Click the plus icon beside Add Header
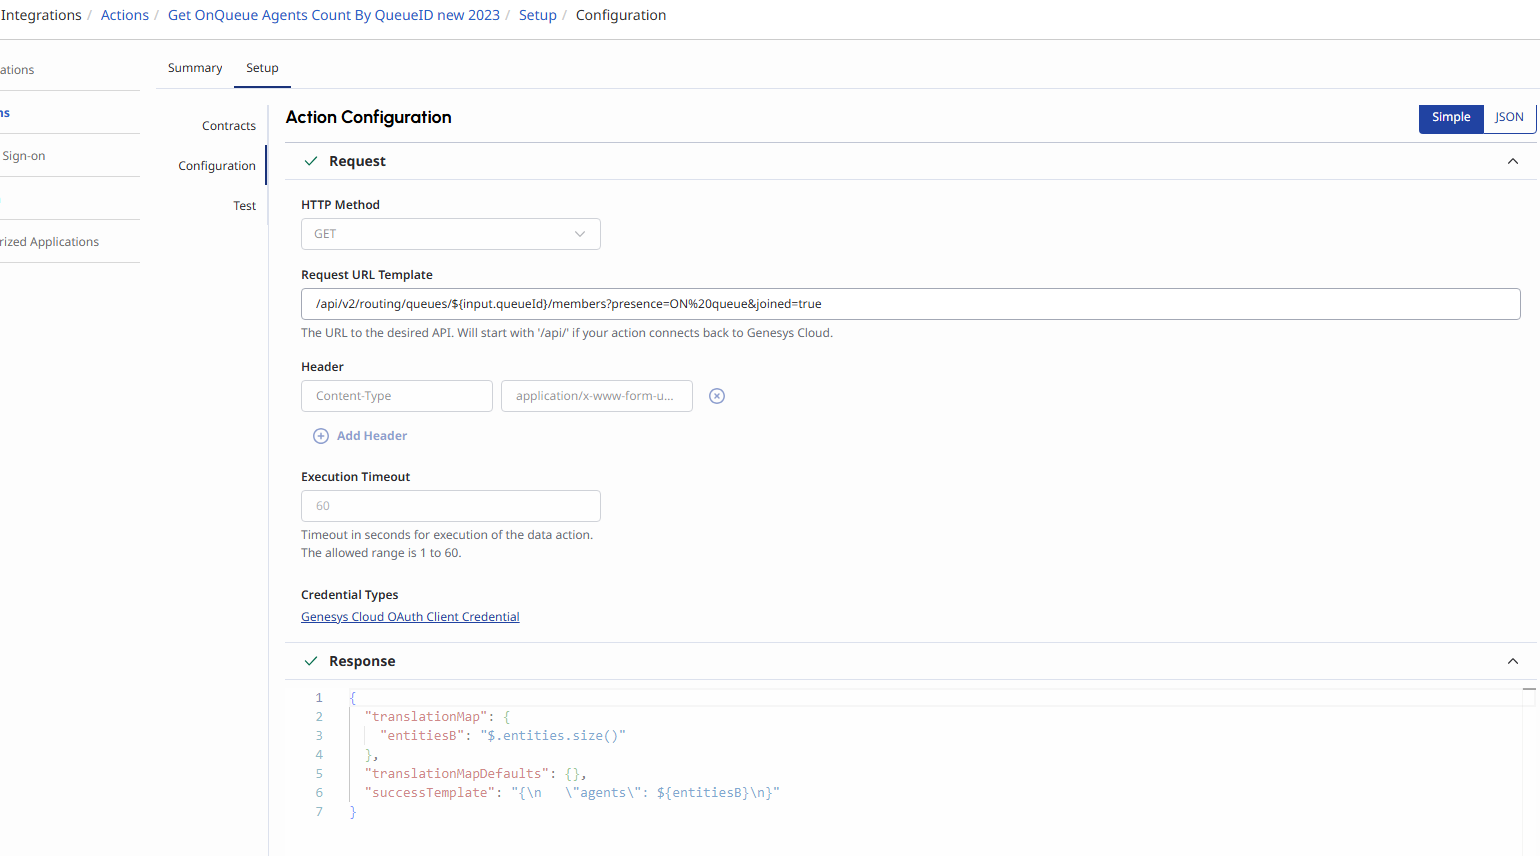 (321, 436)
